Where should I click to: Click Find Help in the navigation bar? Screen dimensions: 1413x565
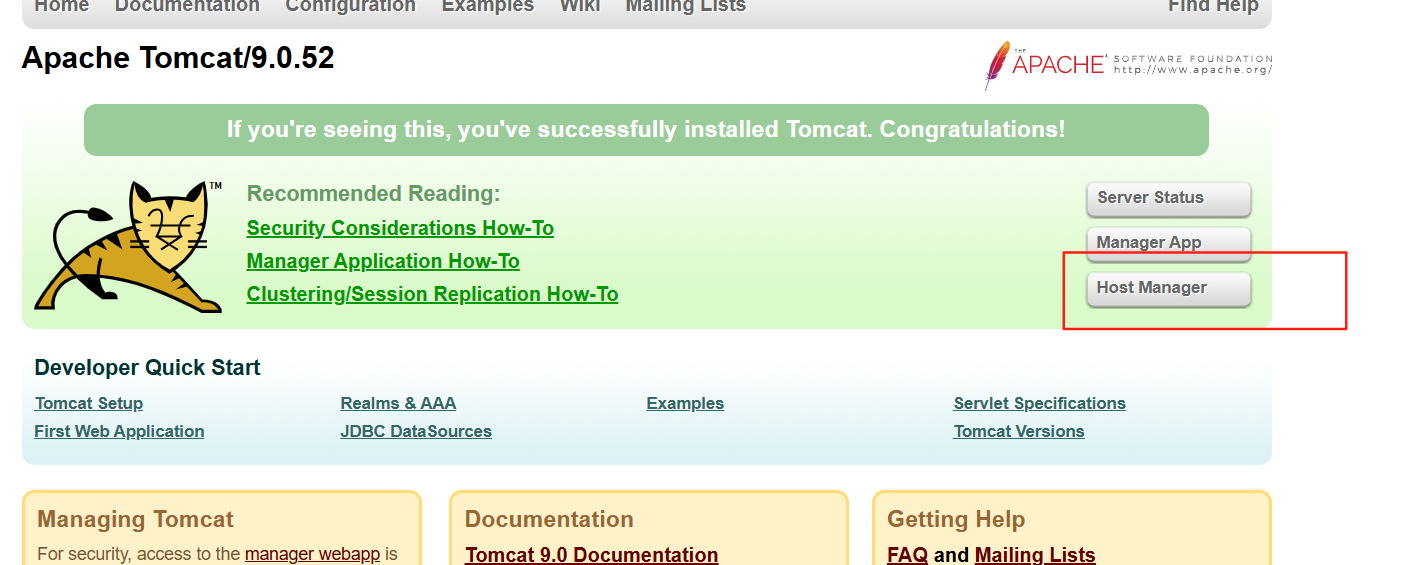pos(1213,6)
